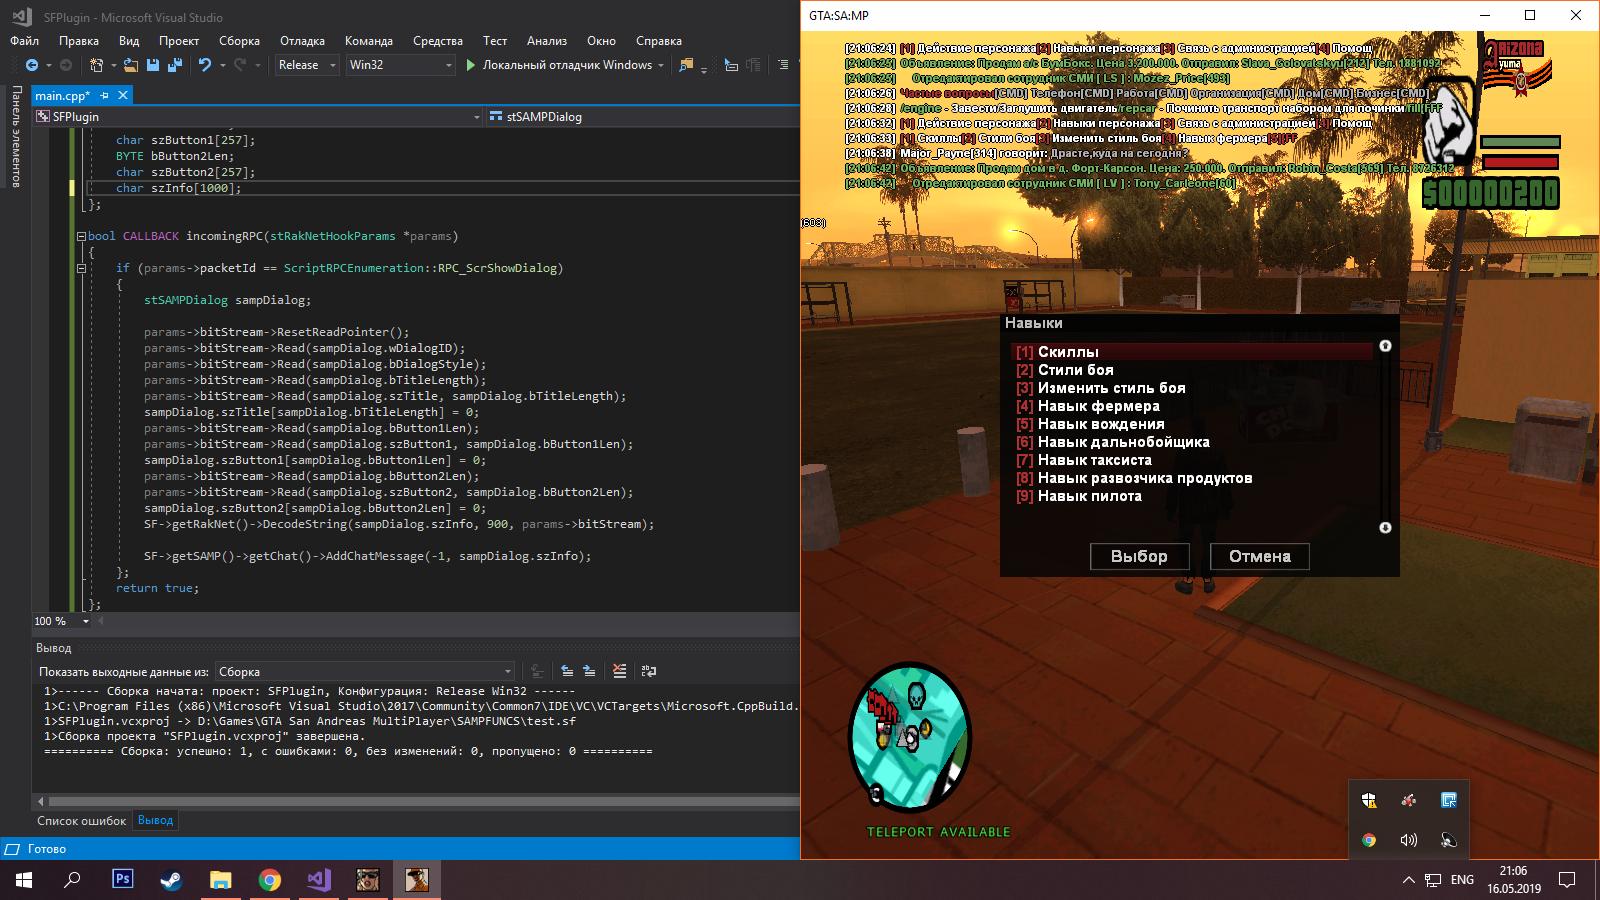
Task: Open Photoshop from the taskbar
Action: pos(122,880)
